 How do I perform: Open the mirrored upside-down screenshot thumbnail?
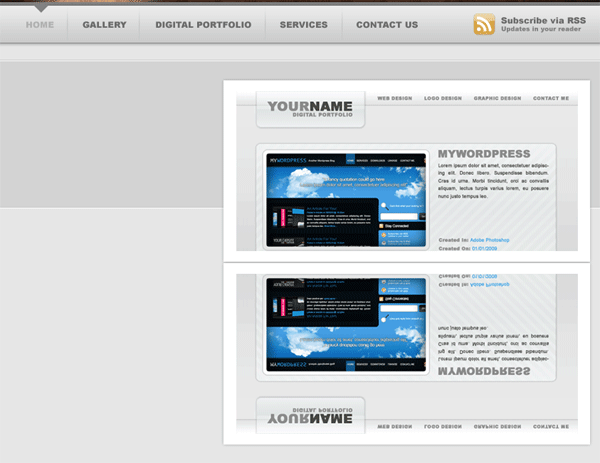346,324
